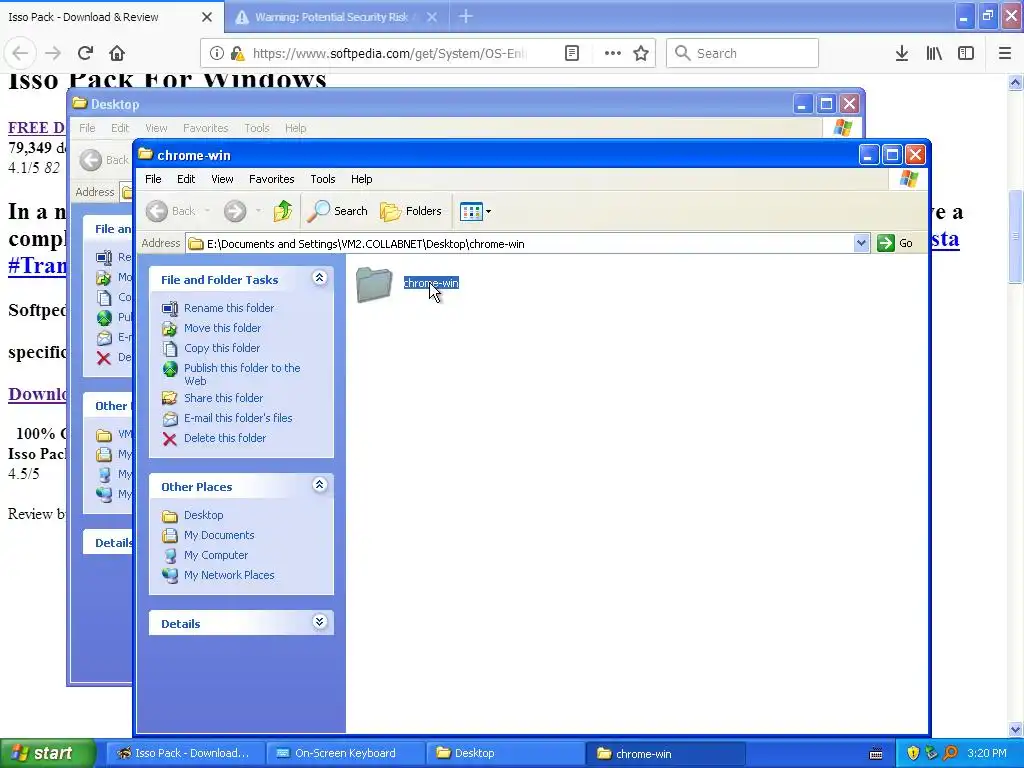Close the Isso Pack Firefox tab

[x=207, y=17]
